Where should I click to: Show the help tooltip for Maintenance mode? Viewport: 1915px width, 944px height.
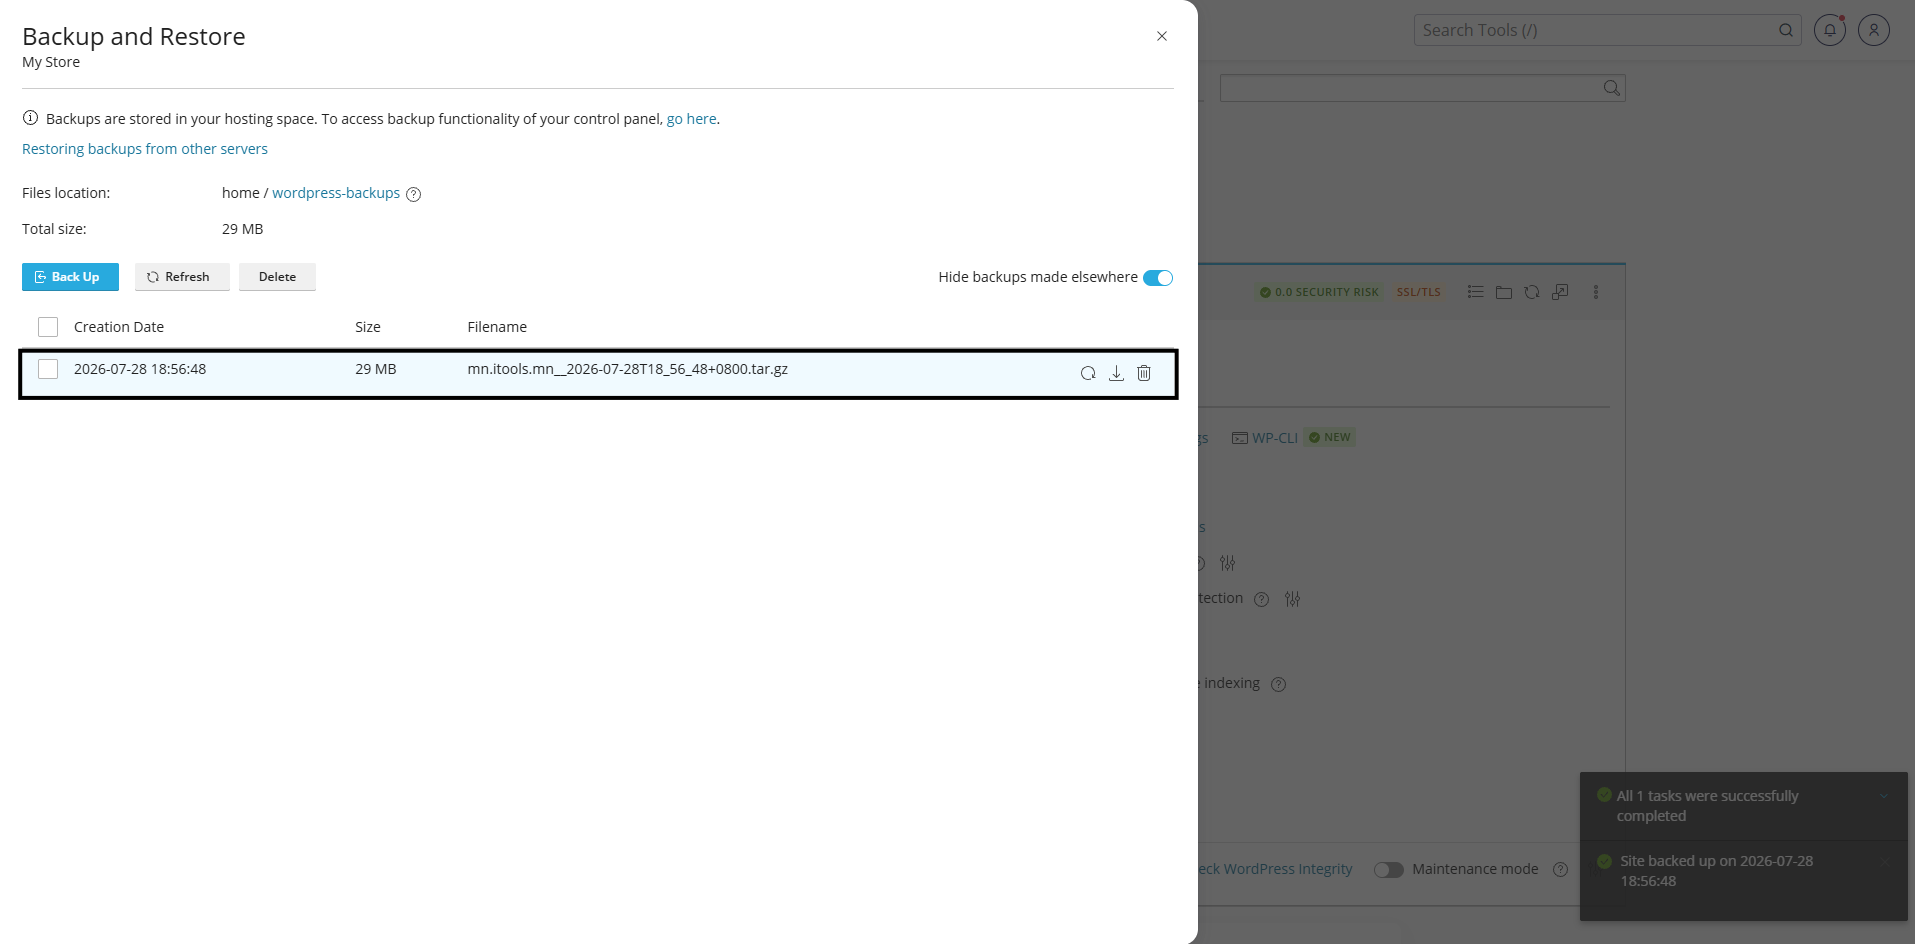click(1560, 870)
